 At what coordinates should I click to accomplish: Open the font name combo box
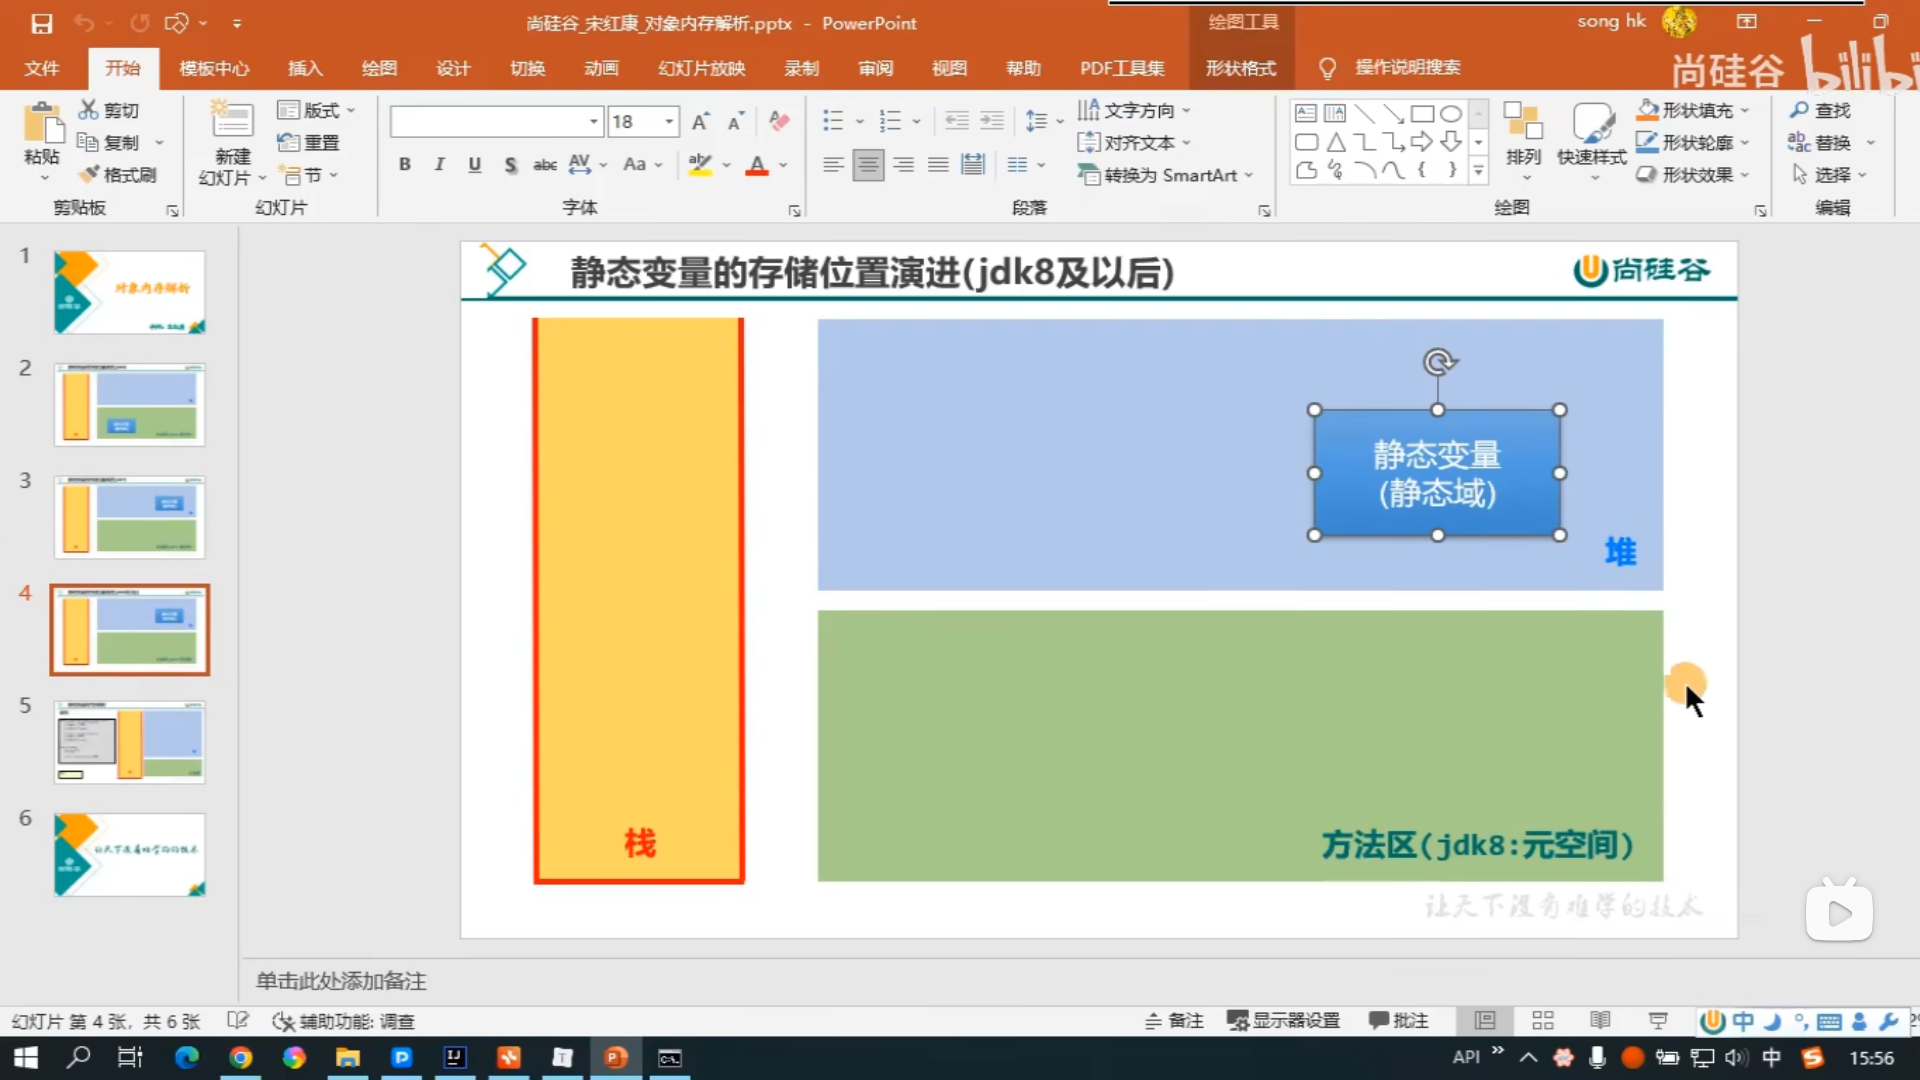point(497,122)
